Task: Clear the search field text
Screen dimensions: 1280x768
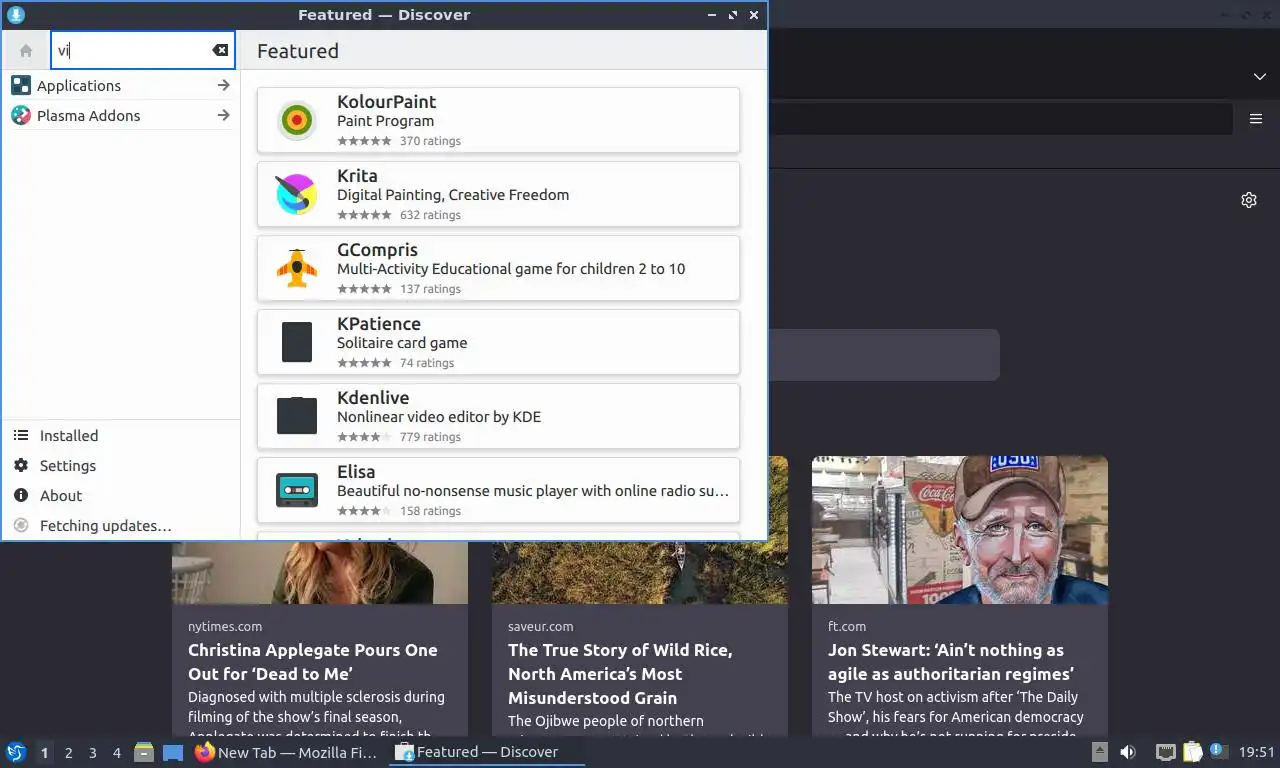Action: [x=220, y=50]
